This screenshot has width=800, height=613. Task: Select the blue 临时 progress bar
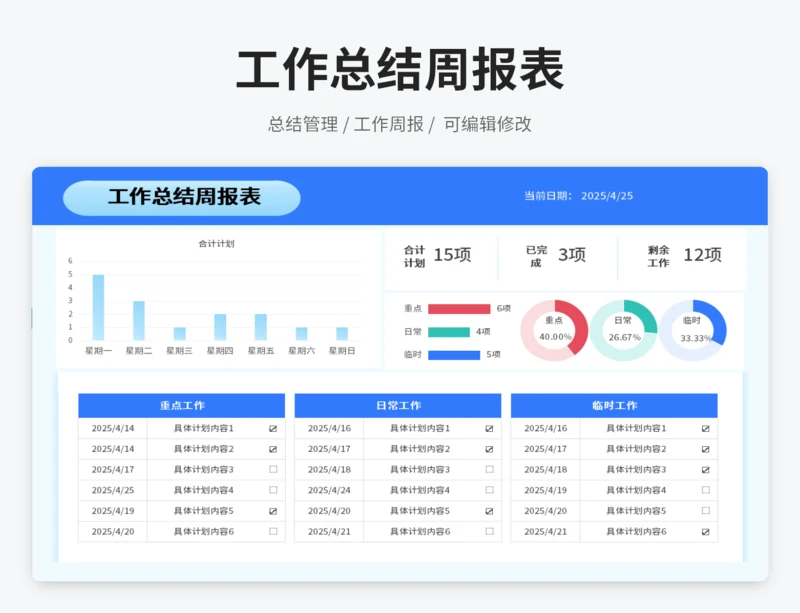coord(454,355)
